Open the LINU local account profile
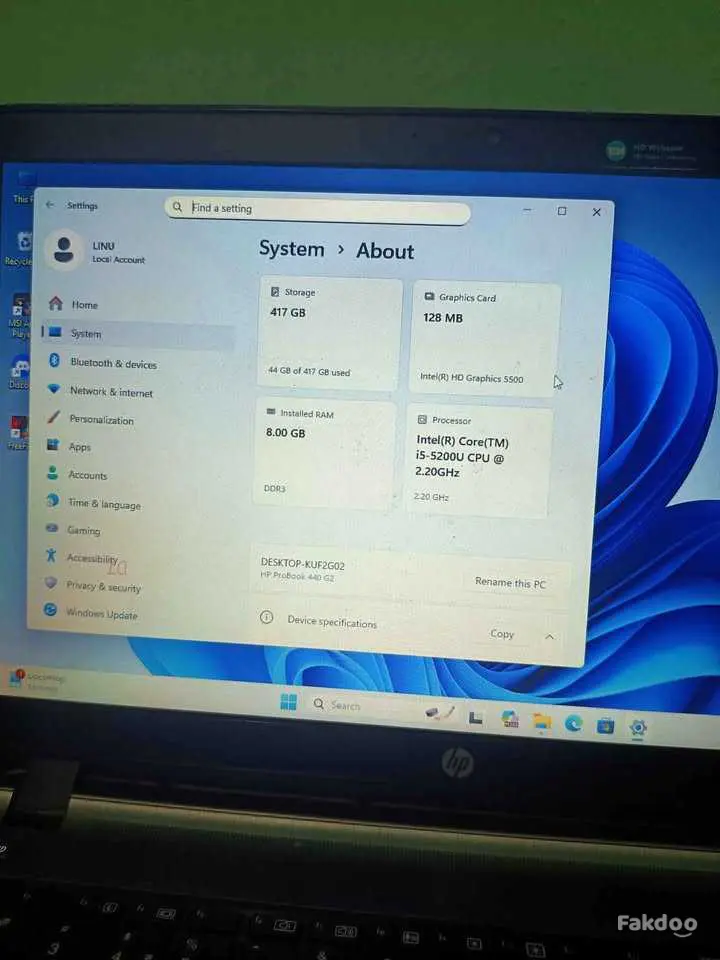Image resolution: width=720 pixels, height=960 pixels. 95,251
